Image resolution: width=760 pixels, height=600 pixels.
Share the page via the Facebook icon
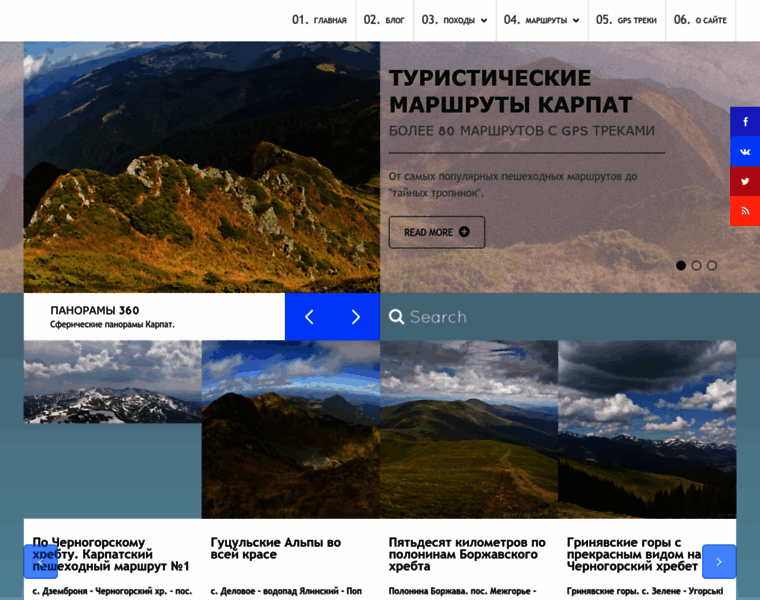[745, 122]
